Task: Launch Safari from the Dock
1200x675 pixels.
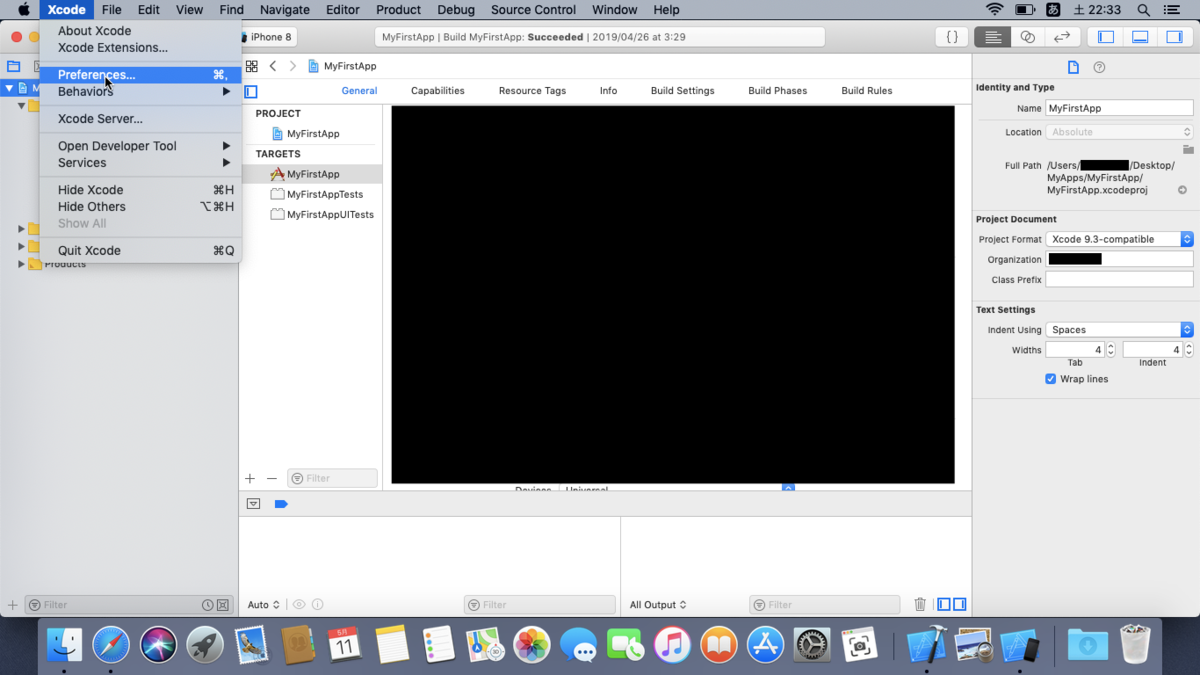Action: click(x=111, y=645)
